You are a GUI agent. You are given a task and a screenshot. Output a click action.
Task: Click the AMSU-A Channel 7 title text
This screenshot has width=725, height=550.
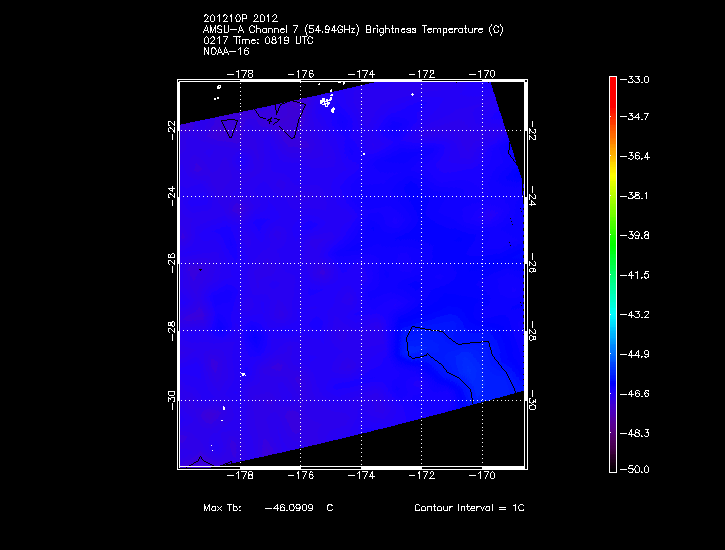pos(352,29)
